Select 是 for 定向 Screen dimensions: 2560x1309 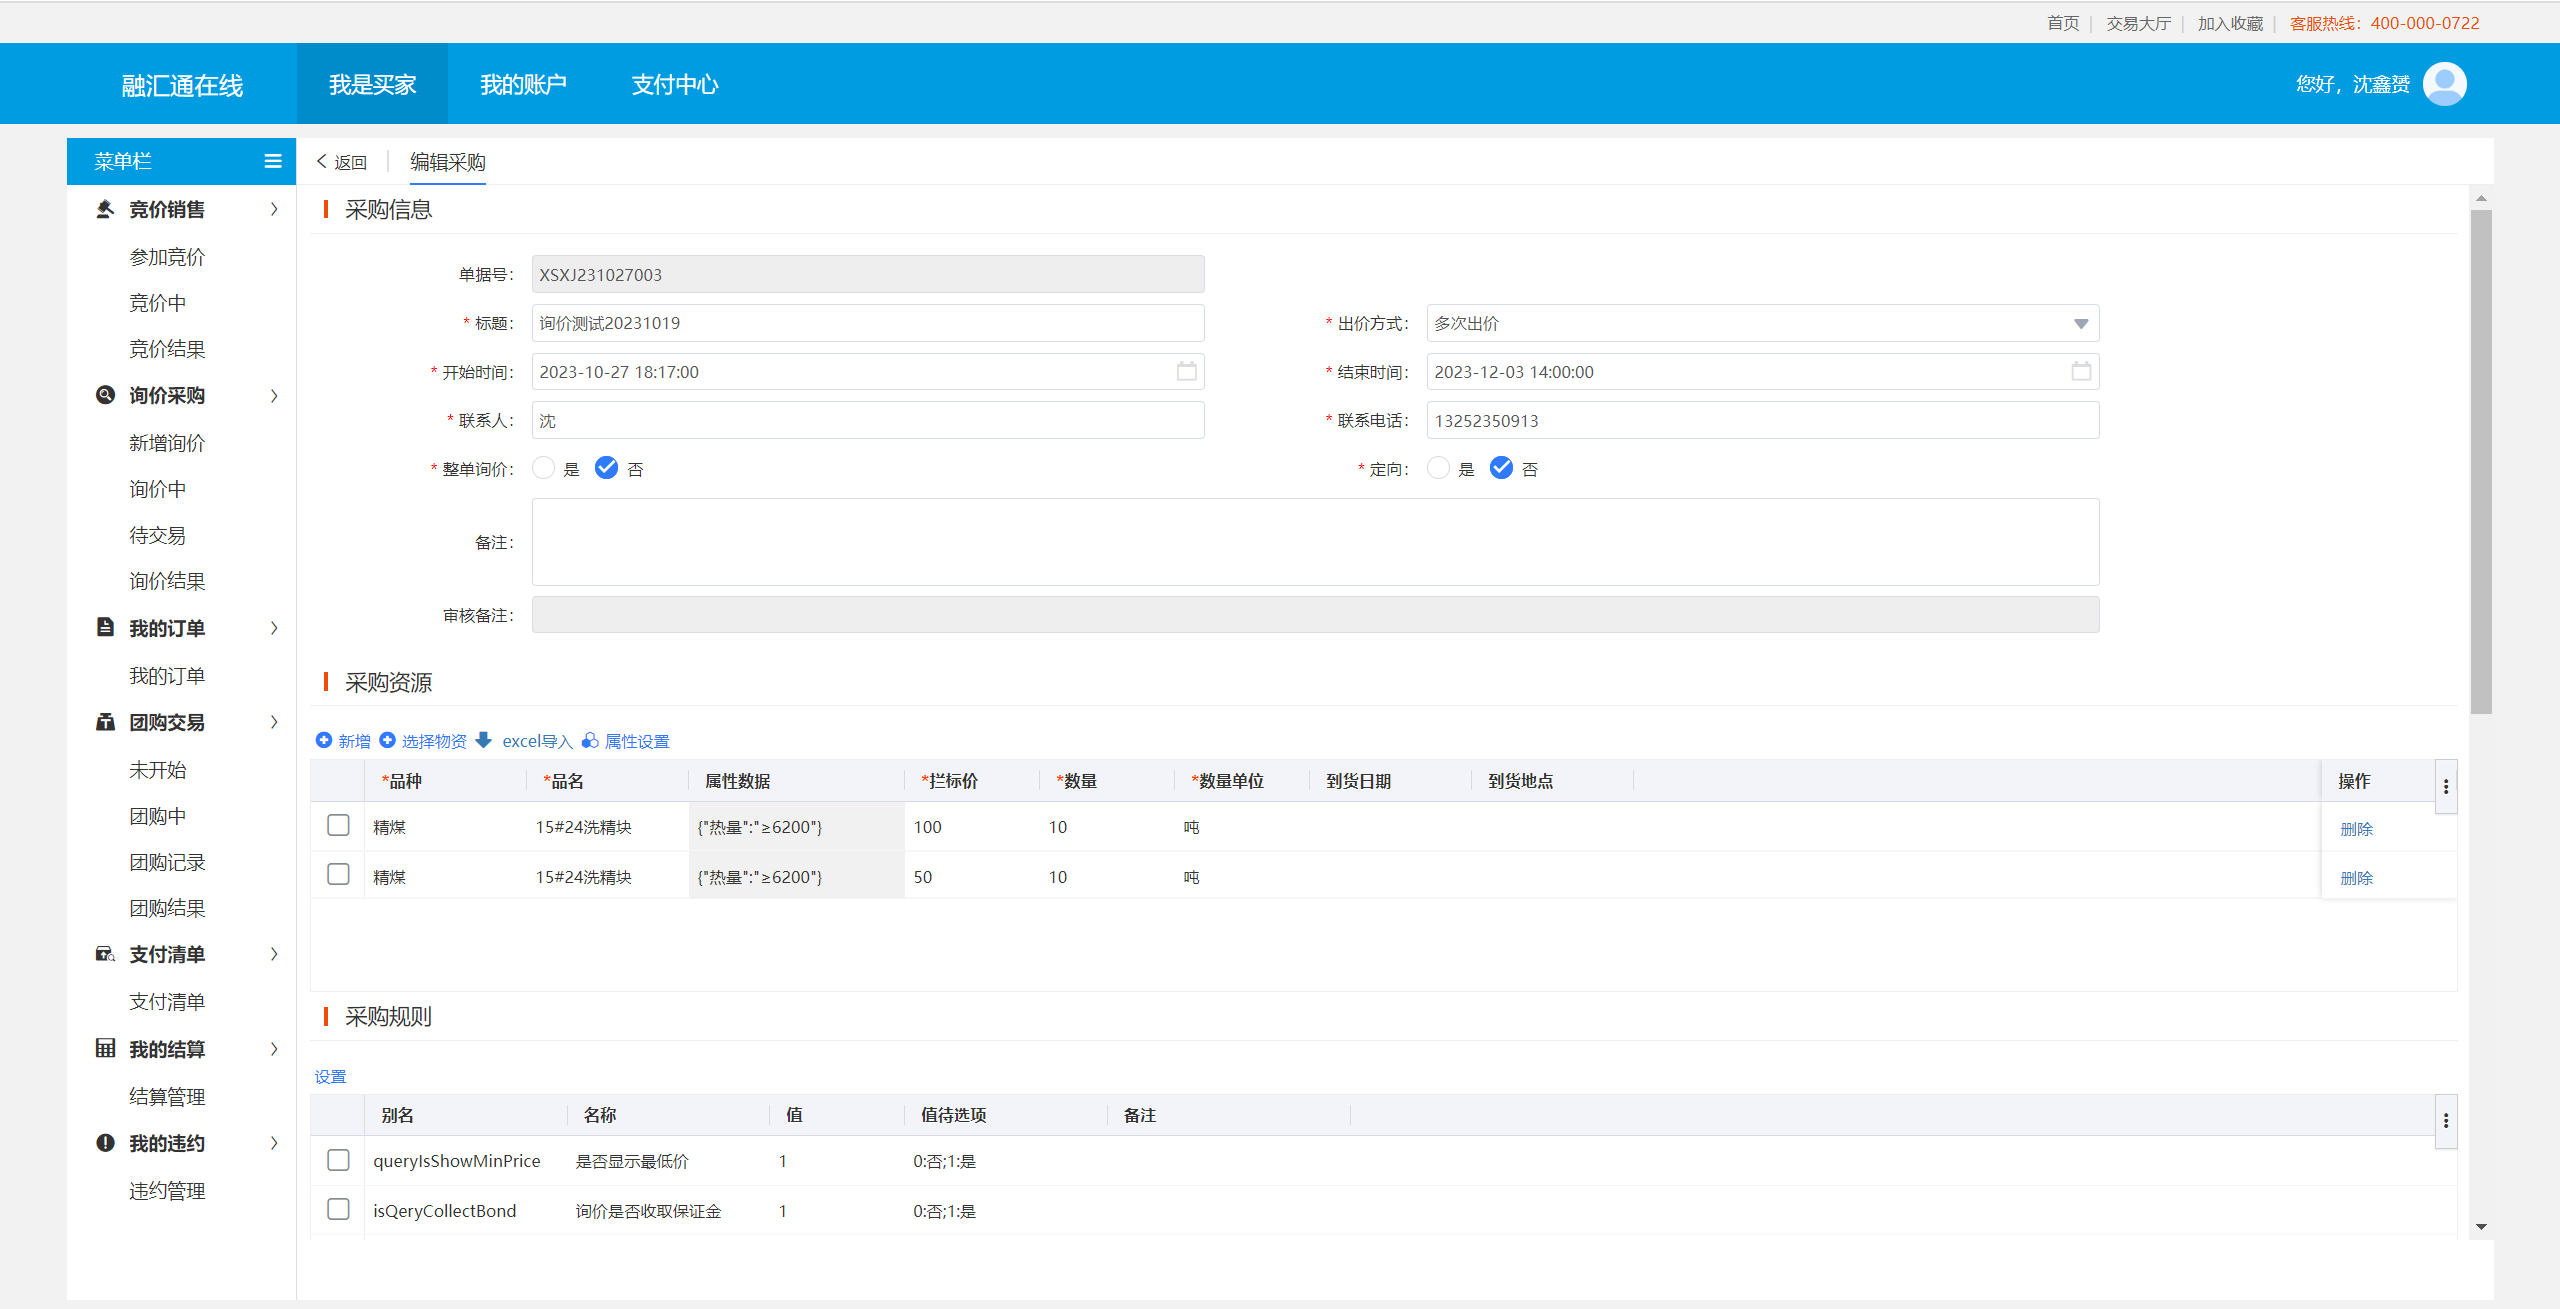1438,468
